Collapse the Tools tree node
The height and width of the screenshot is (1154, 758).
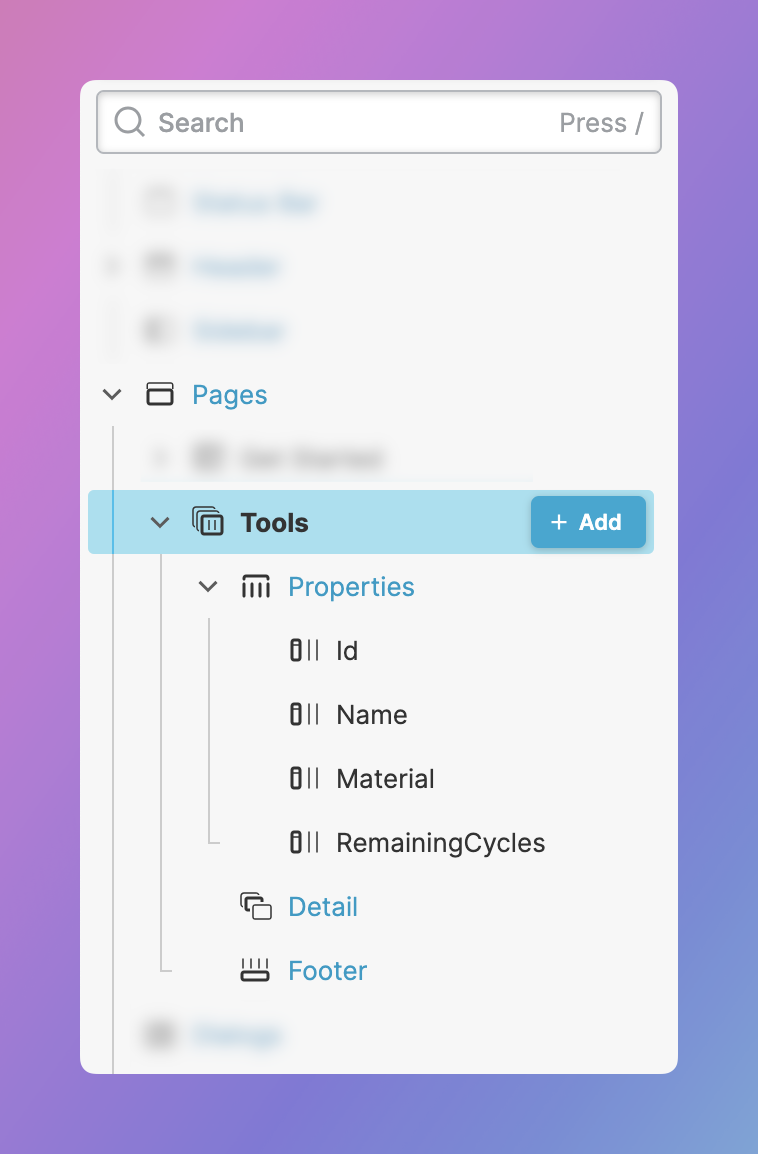[160, 522]
